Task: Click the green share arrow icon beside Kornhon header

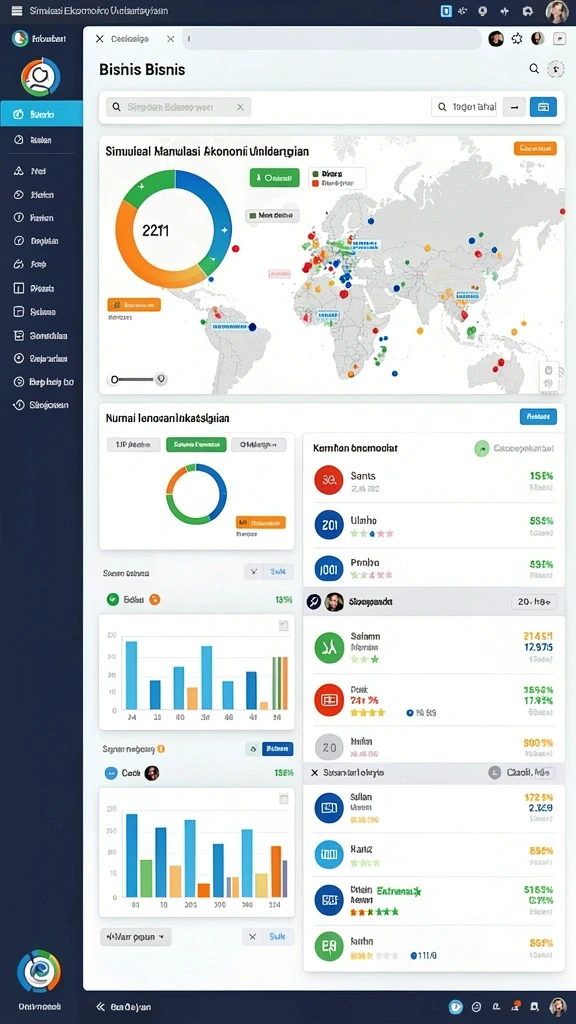Action: [x=481, y=449]
